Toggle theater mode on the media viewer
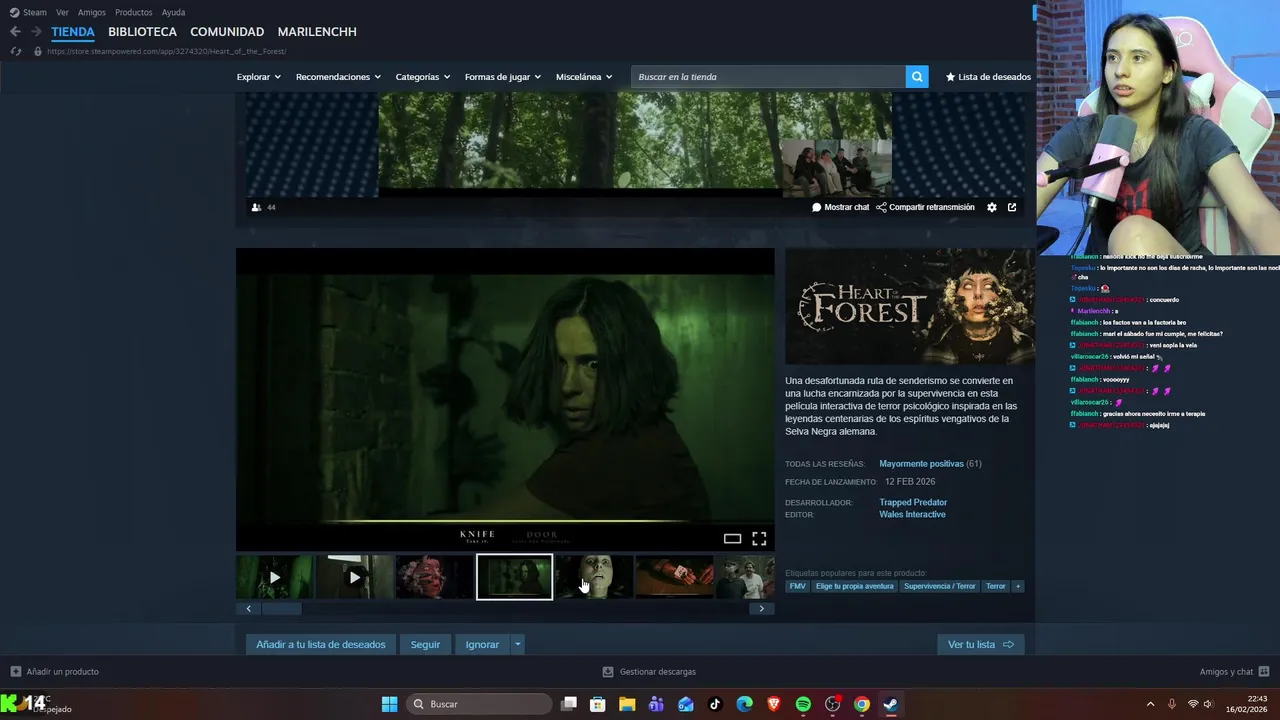The width and height of the screenshot is (1280, 720). coord(732,539)
